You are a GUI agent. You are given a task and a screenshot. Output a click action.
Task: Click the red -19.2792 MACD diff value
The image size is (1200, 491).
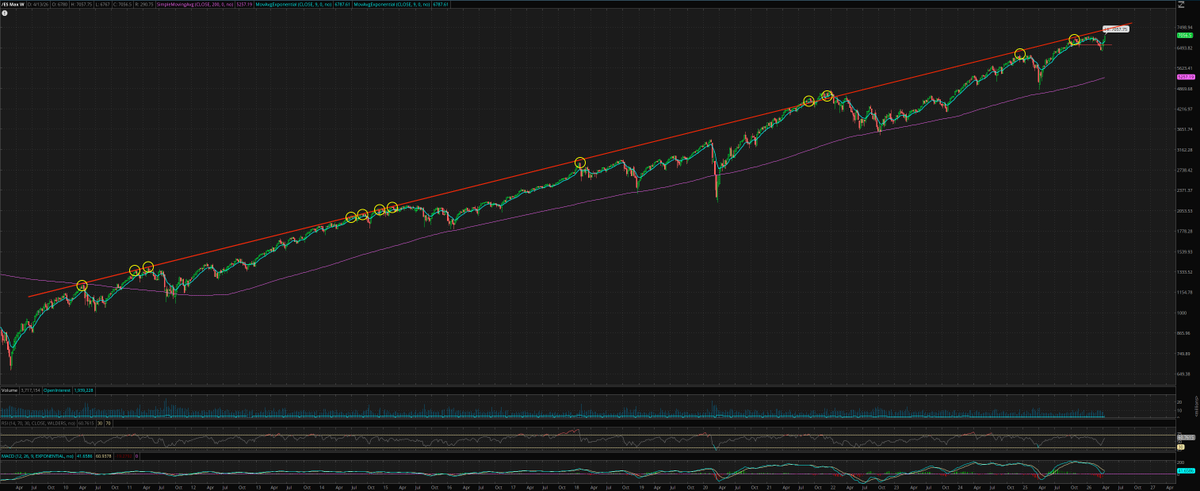click(x=123, y=456)
